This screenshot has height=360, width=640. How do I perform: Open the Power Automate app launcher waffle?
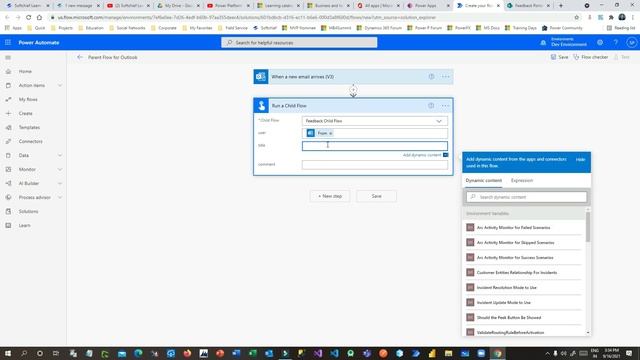8,42
